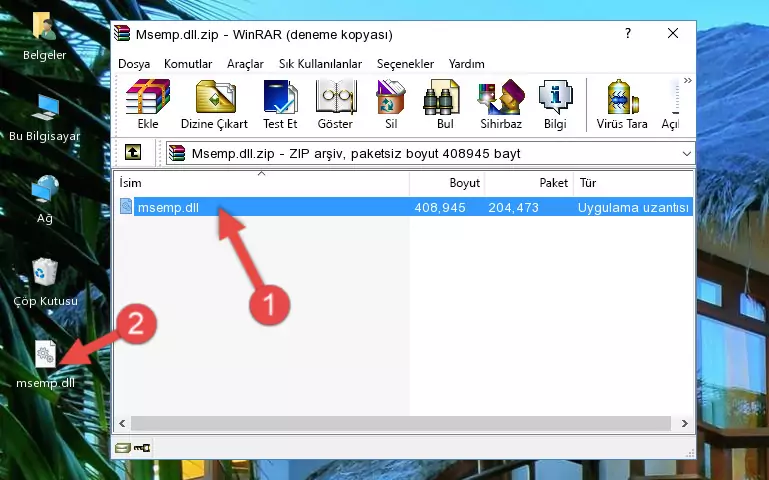Viewport: 769px width, 480px height.
Task: Click the 204,473 packed size value
Action: click(513, 207)
